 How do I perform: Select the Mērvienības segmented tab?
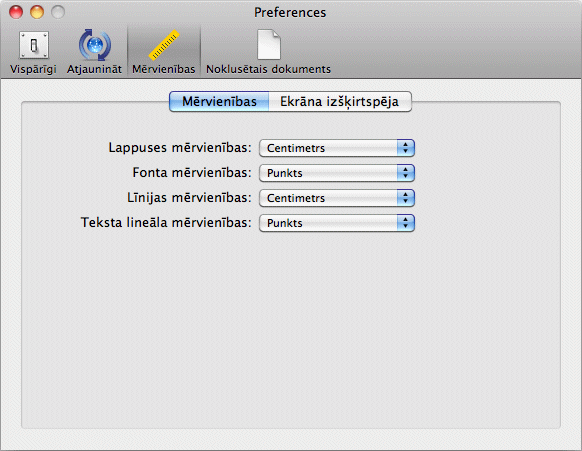(x=219, y=101)
